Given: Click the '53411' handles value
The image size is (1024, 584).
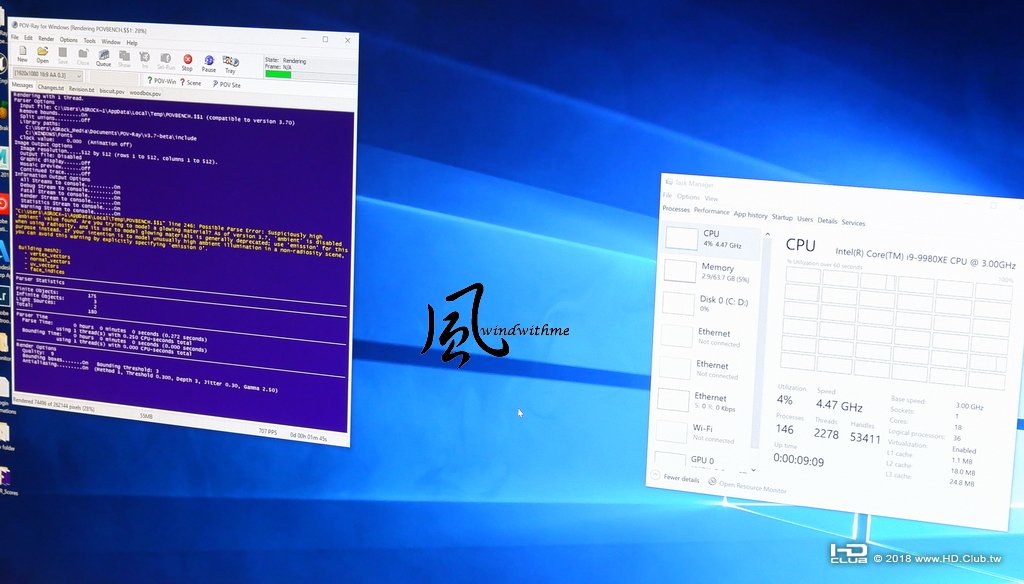Looking at the screenshot, I should [865, 438].
